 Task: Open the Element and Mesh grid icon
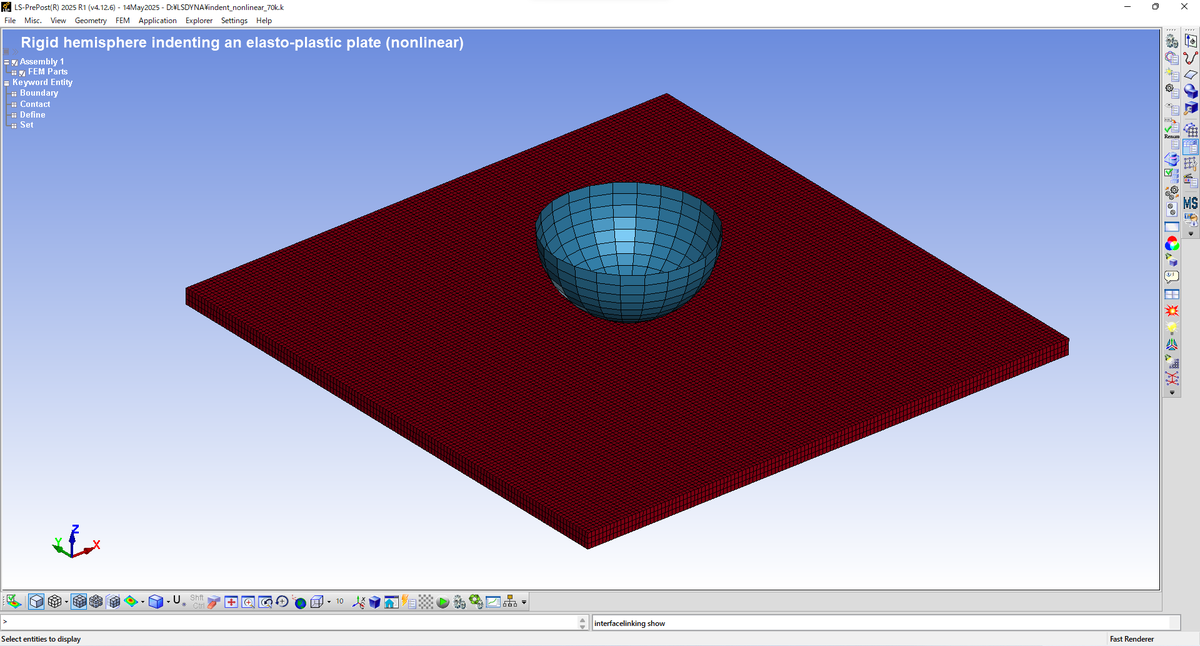[x=1191, y=130]
